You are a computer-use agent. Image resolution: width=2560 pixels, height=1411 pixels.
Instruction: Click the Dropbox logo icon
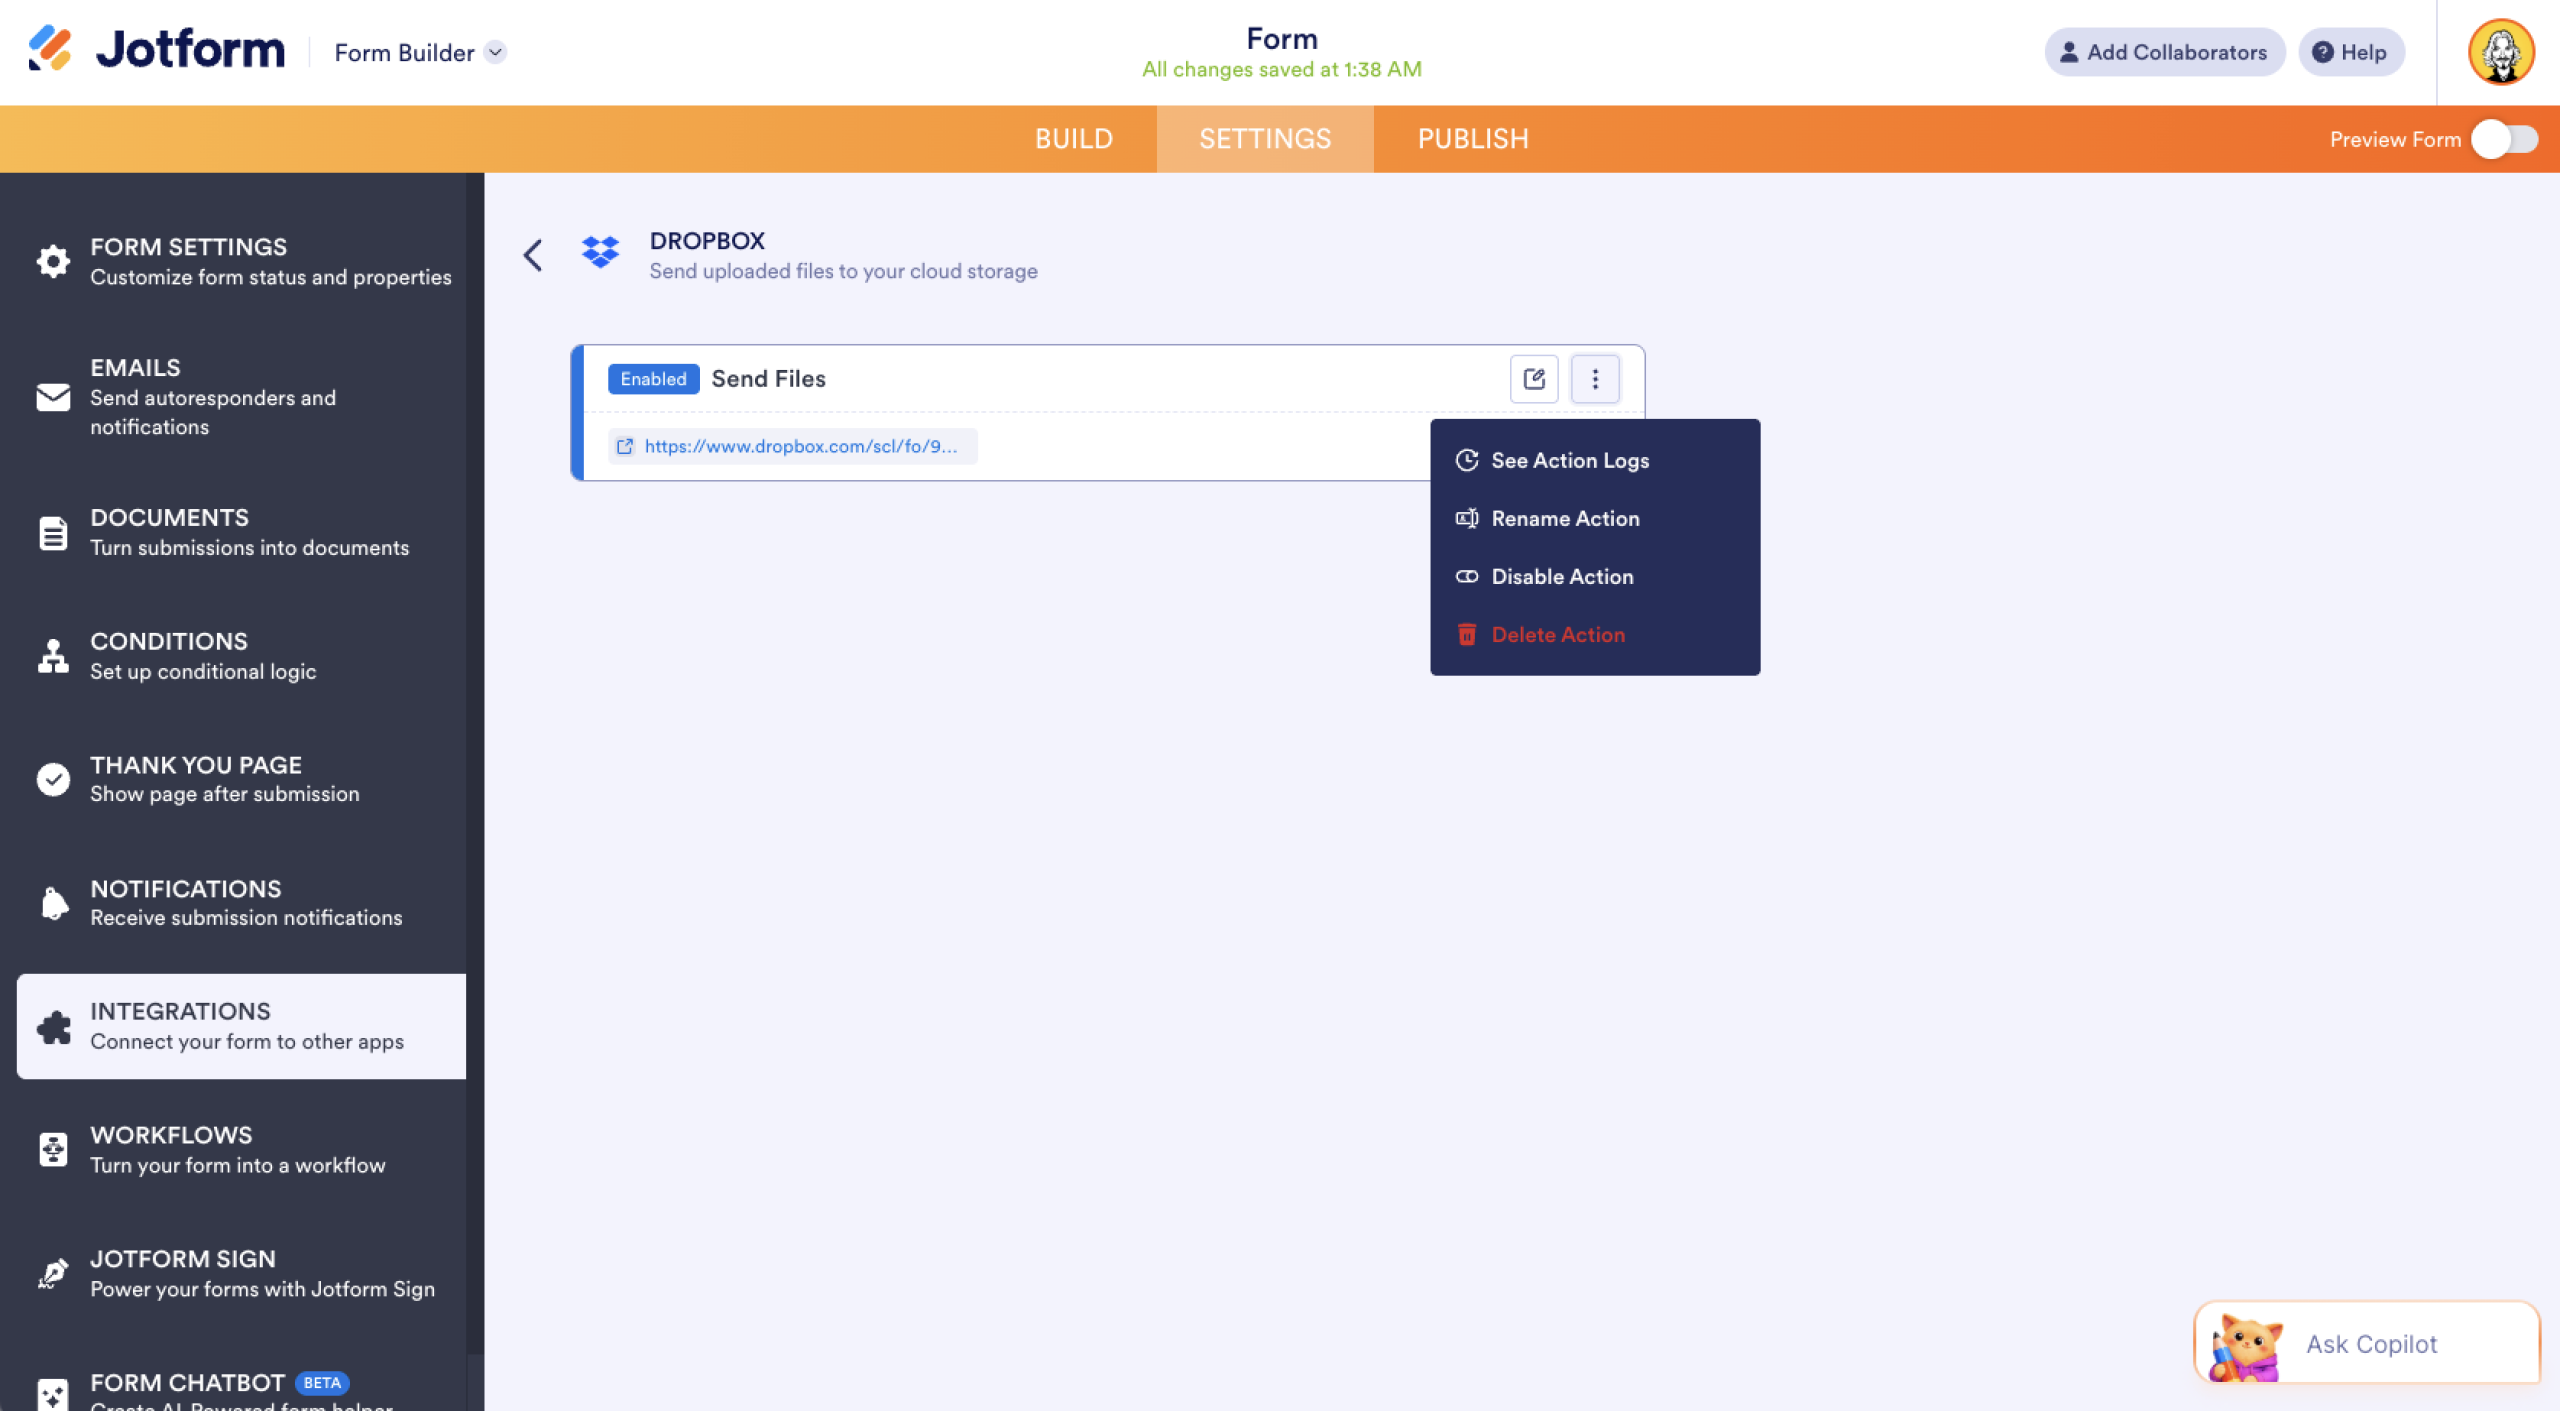(x=601, y=253)
